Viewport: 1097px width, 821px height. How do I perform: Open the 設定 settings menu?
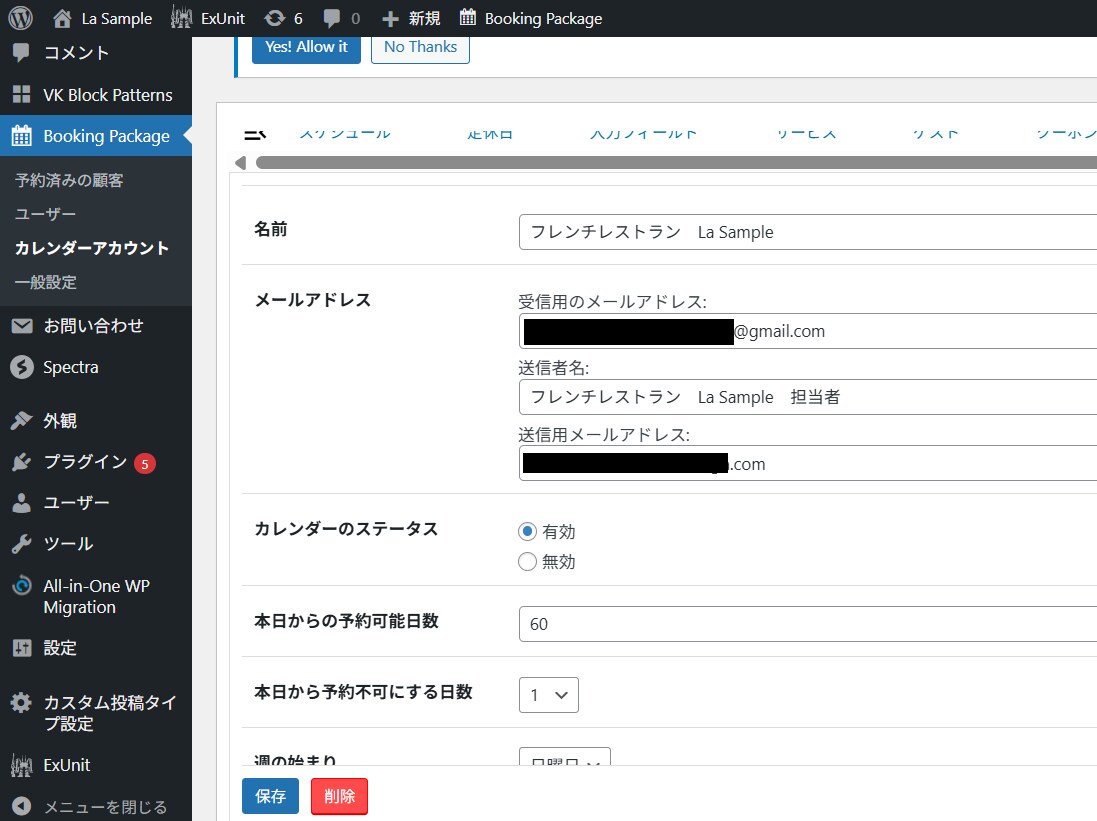point(96,648)
